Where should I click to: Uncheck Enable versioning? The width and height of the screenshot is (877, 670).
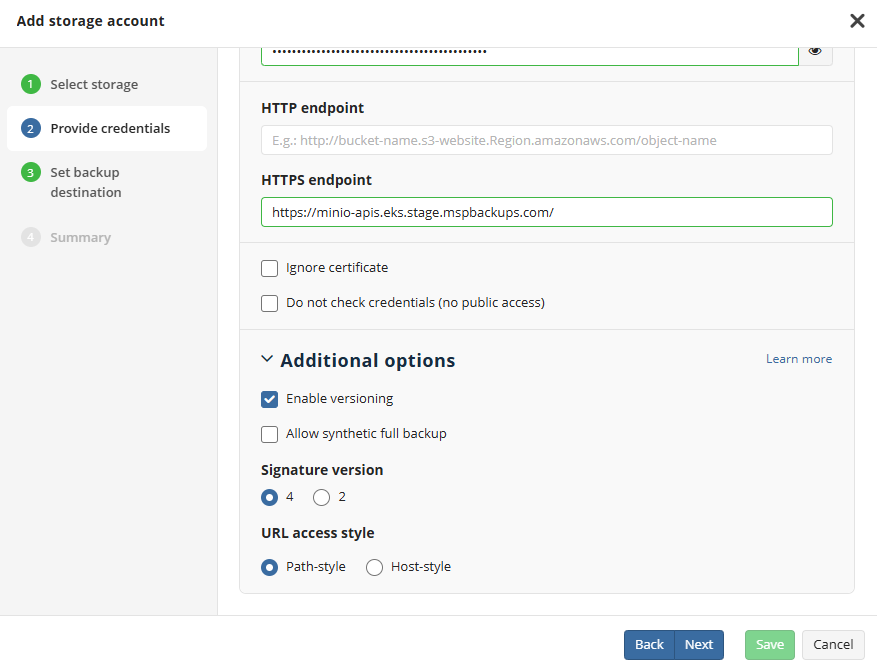(x=270, y=399)
